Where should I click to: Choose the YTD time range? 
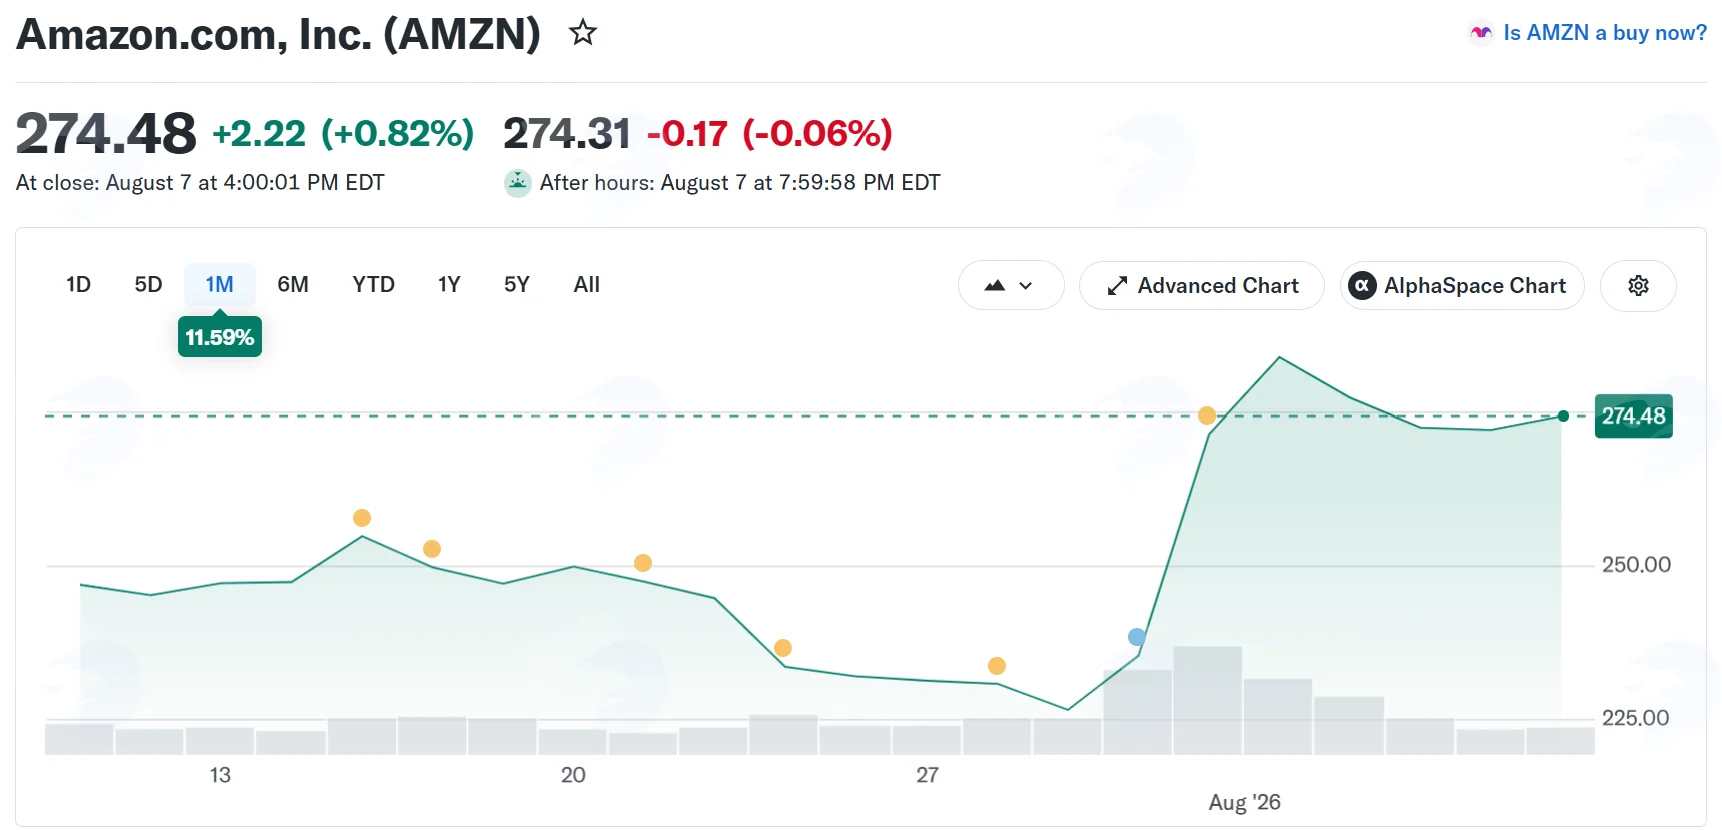click(373, 285)
